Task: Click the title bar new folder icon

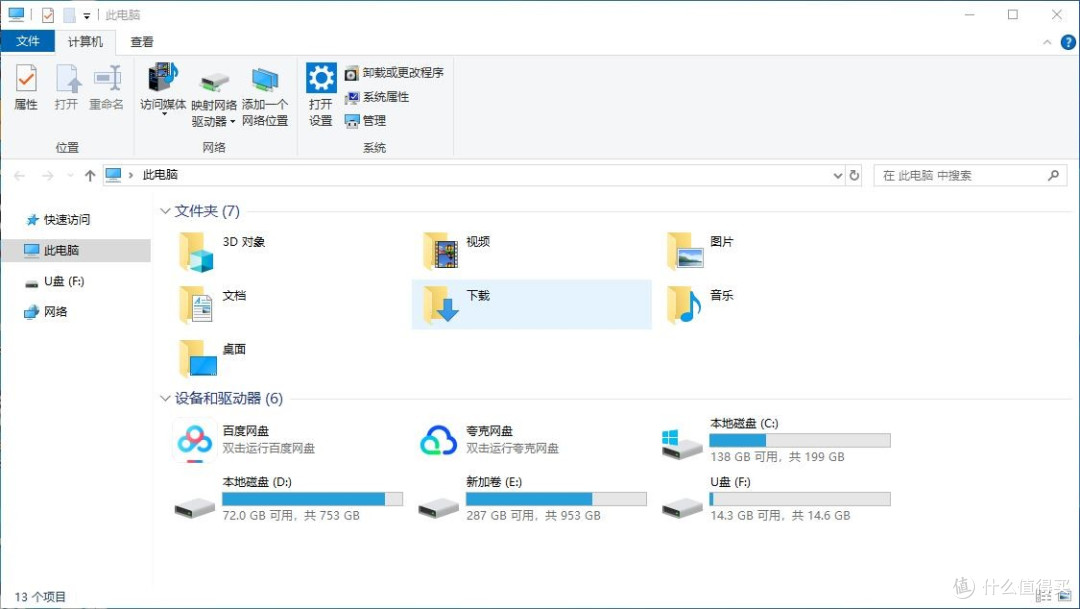Action: click(x=69, y=14)
